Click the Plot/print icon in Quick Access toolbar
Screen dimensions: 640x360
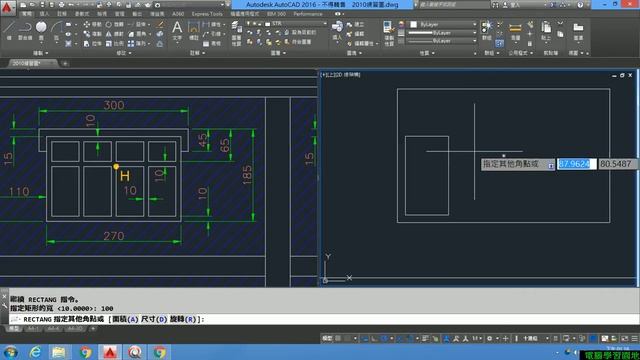click(61, 5)
